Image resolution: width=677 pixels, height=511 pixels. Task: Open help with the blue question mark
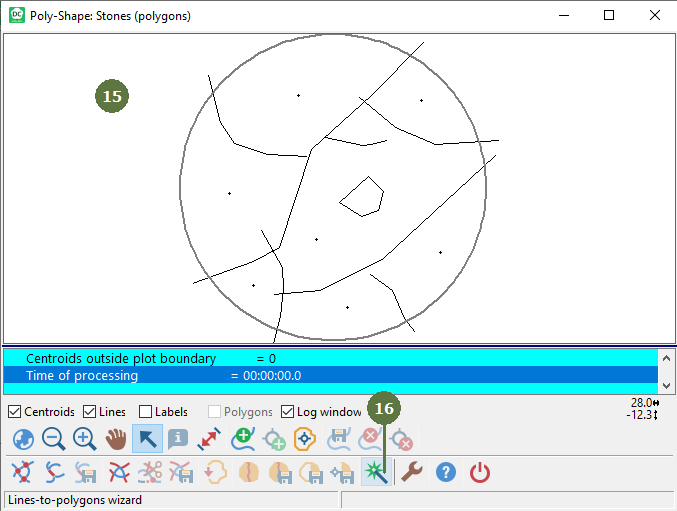click(x=446, y=472)
